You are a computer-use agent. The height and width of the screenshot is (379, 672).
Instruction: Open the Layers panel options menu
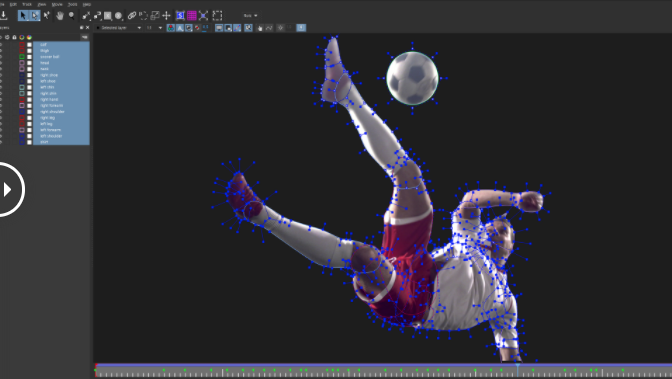[84, 37]
